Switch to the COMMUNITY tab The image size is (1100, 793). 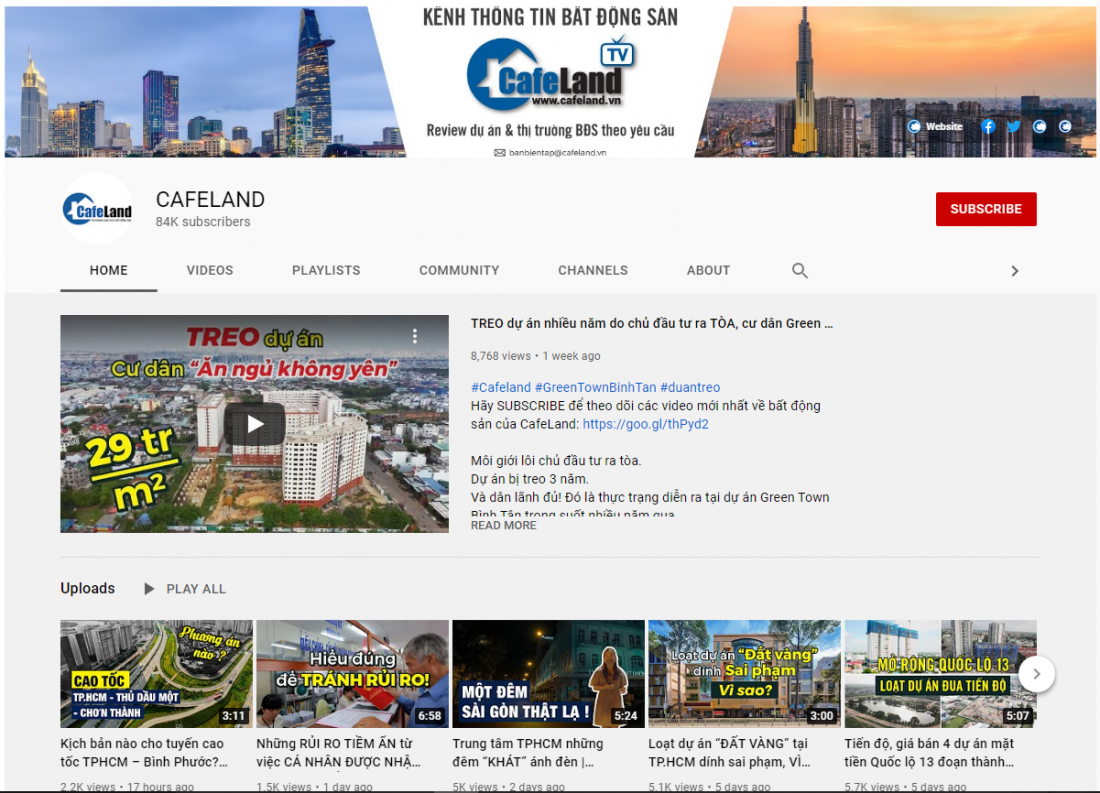pos(460,270)
